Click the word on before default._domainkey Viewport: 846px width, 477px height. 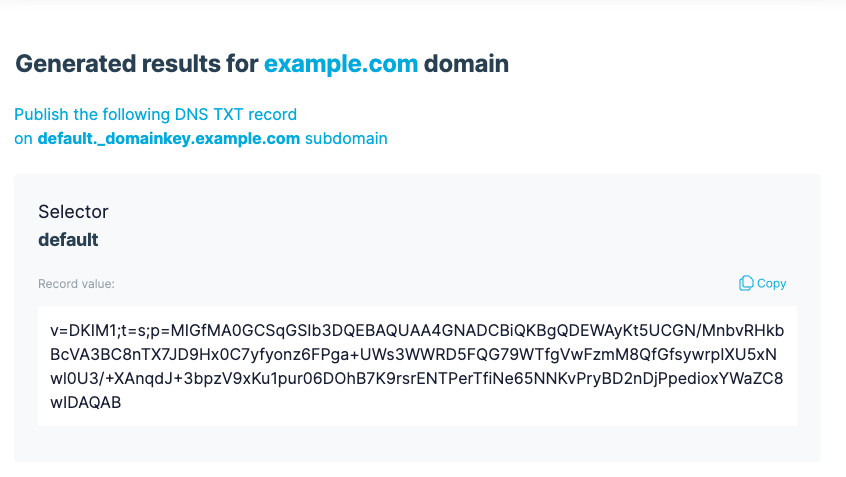pyautogui.click(x=23, y=139)
